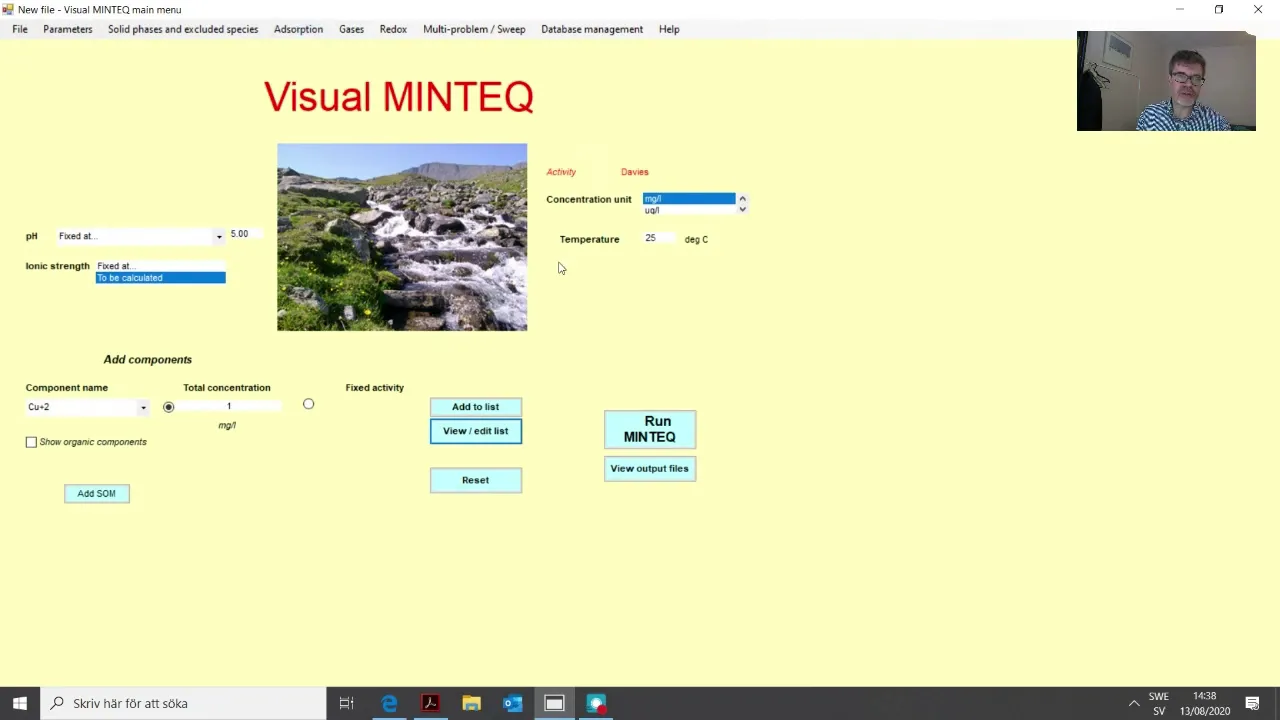
Task: Open the notification center icon
Action: pos(1253,703)
